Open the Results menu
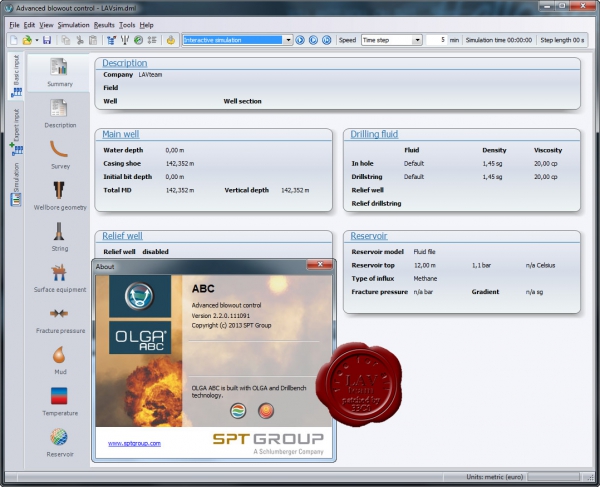Screen dimensions: 600x487 pos(104,25)
